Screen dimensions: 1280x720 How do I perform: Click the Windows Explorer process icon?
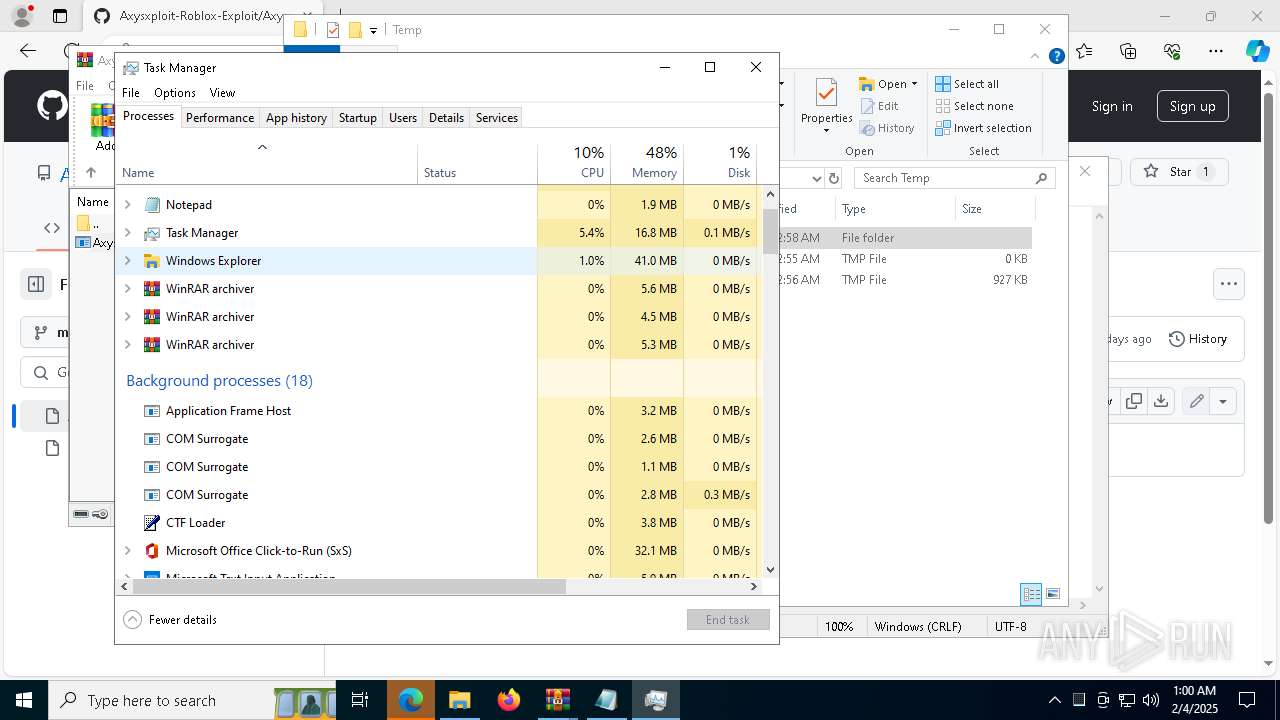coord(152,260)
